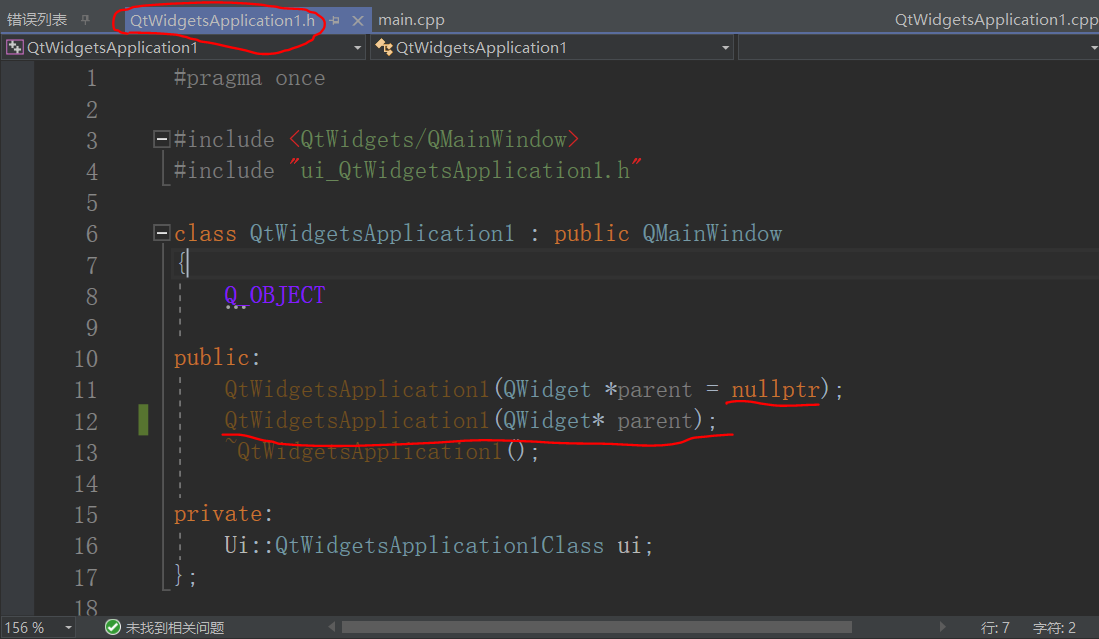This screenshot has width=1099, height=639.
Task: Open the empty dropdown at the top right
Action: point(1091,46)
